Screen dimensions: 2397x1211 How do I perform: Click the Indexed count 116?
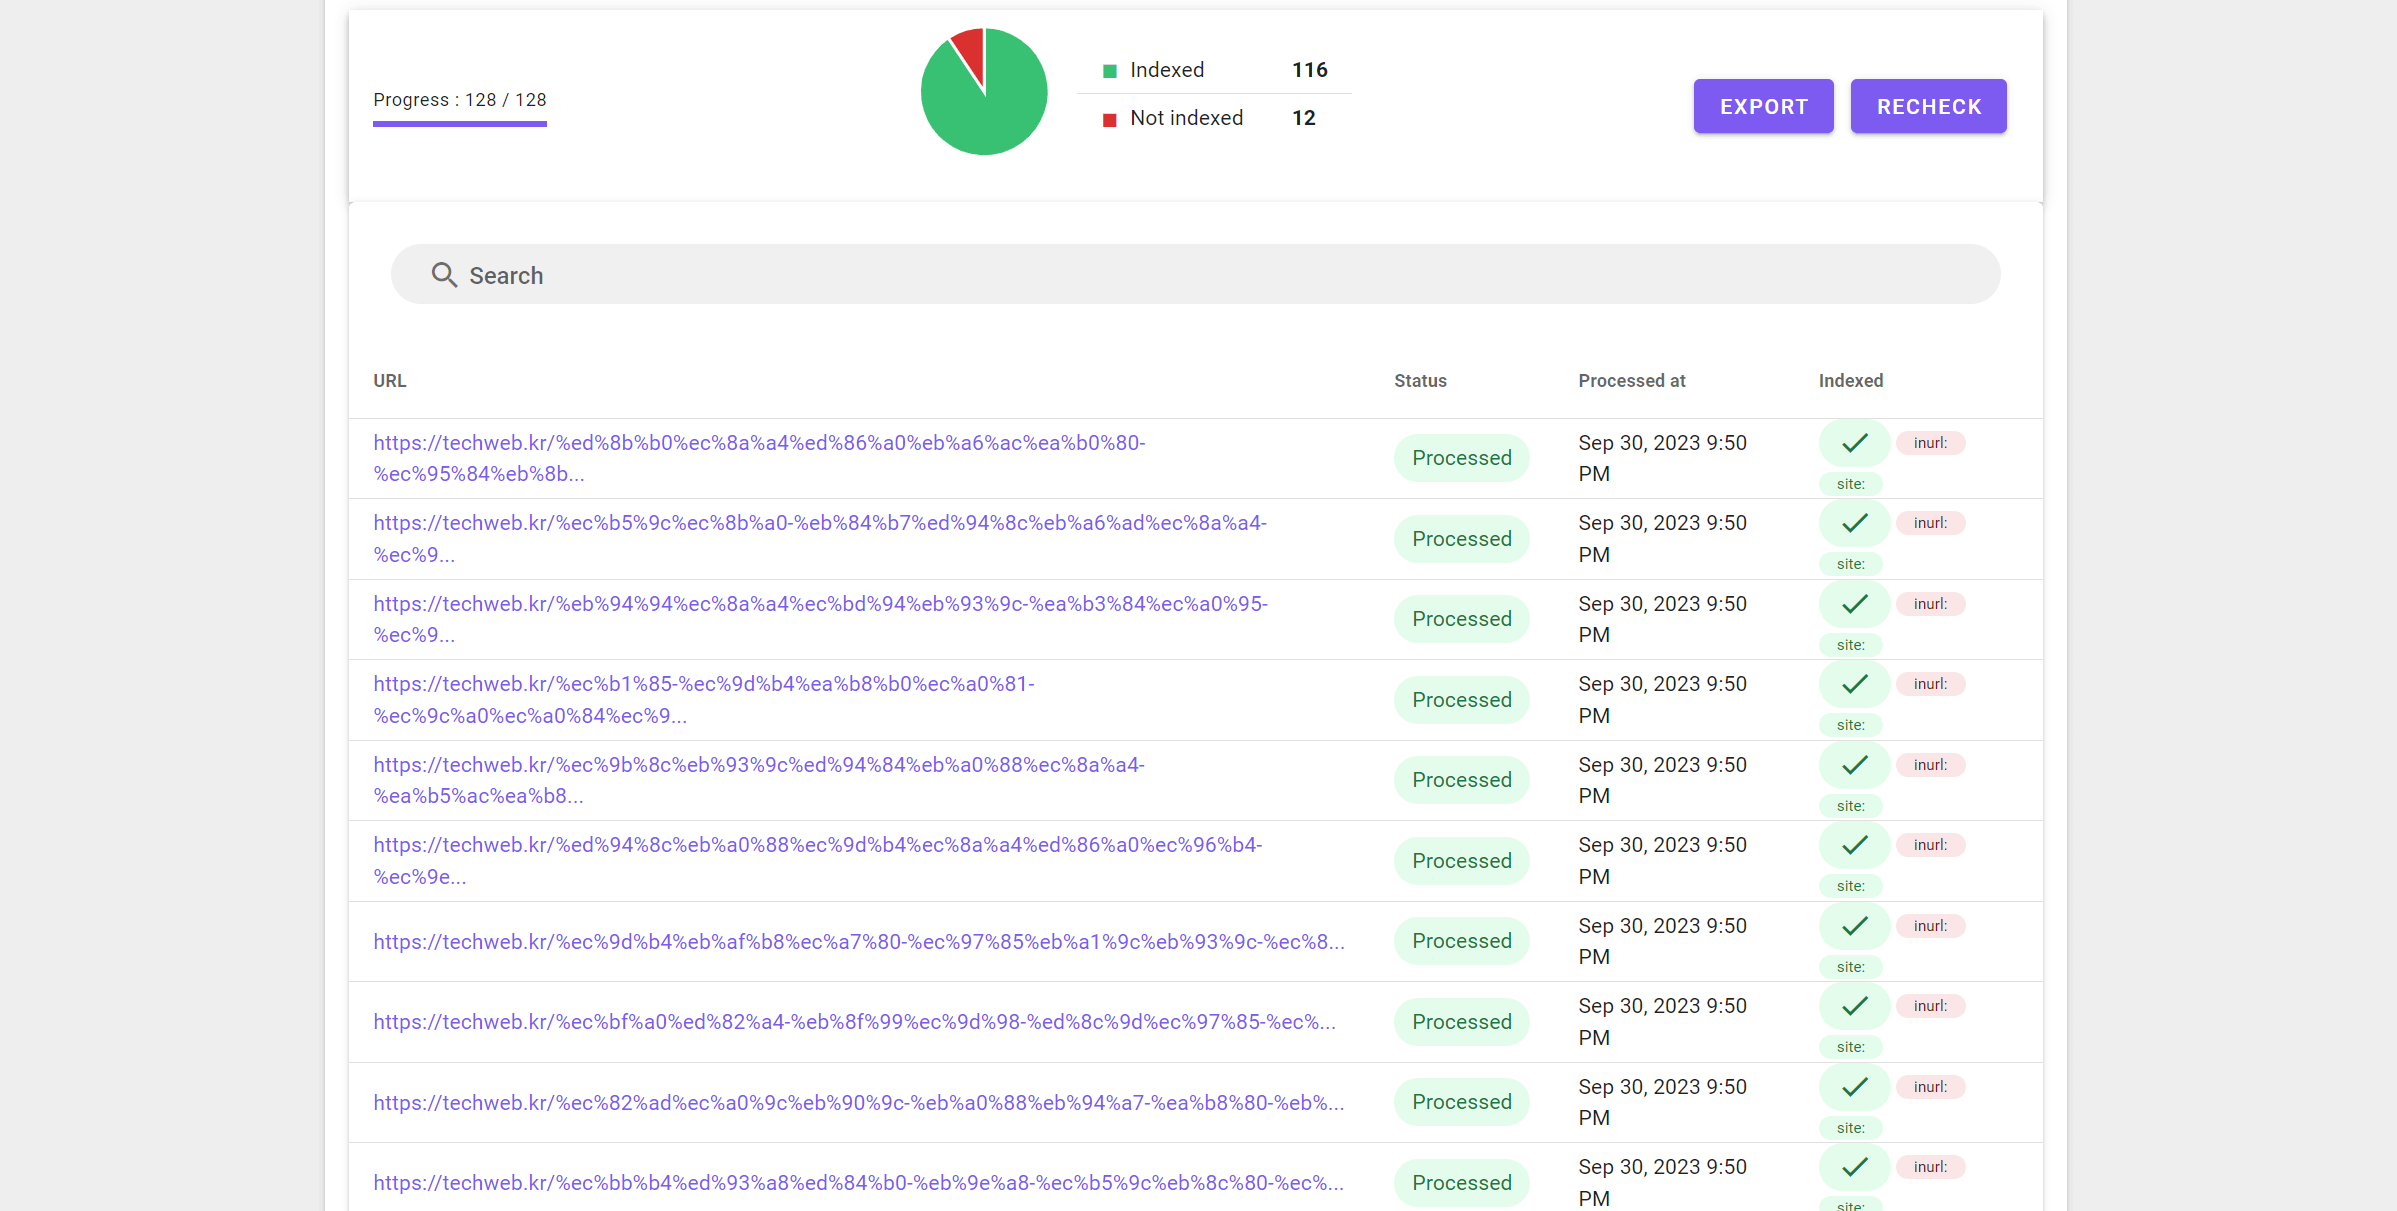point(1309,70)
